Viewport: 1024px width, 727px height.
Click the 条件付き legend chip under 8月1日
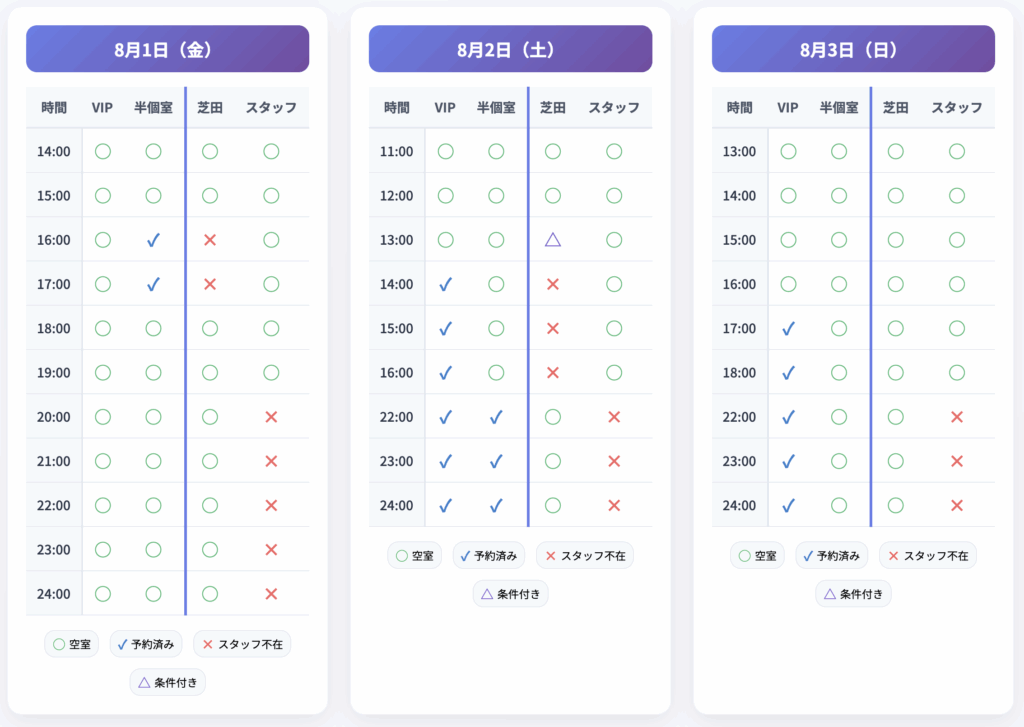(168, 683)
